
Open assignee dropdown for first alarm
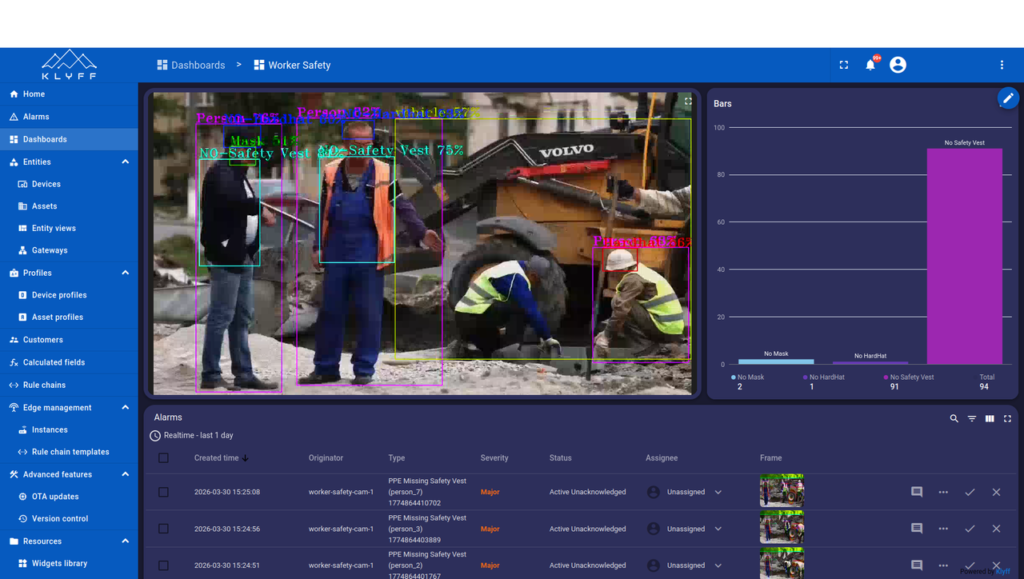coord(718,492)
